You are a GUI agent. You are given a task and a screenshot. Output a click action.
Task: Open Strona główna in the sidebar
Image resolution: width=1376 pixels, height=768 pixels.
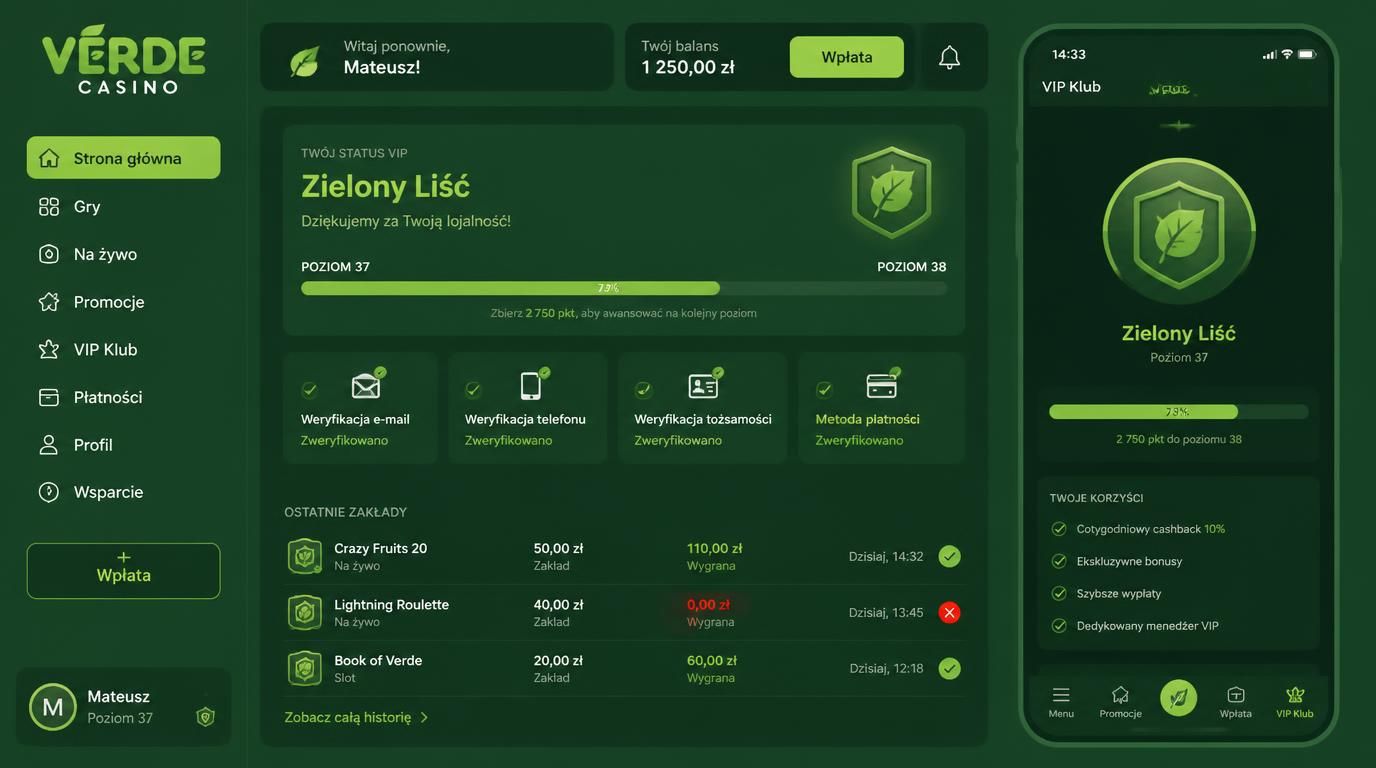tap(124, 158)
